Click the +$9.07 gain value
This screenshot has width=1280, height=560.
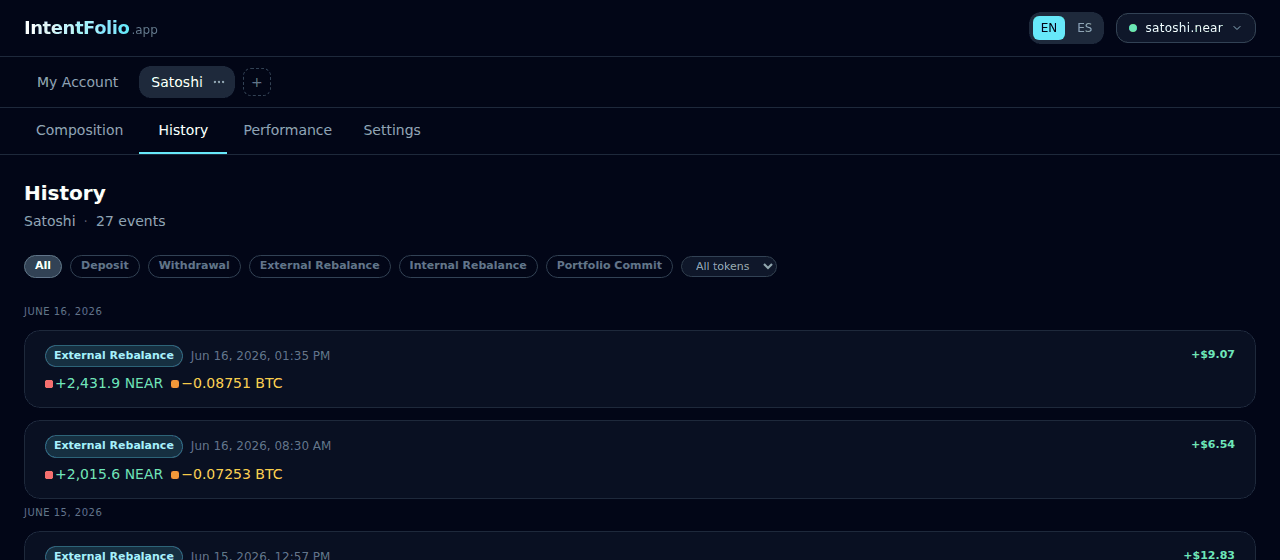click(1213, 354)
